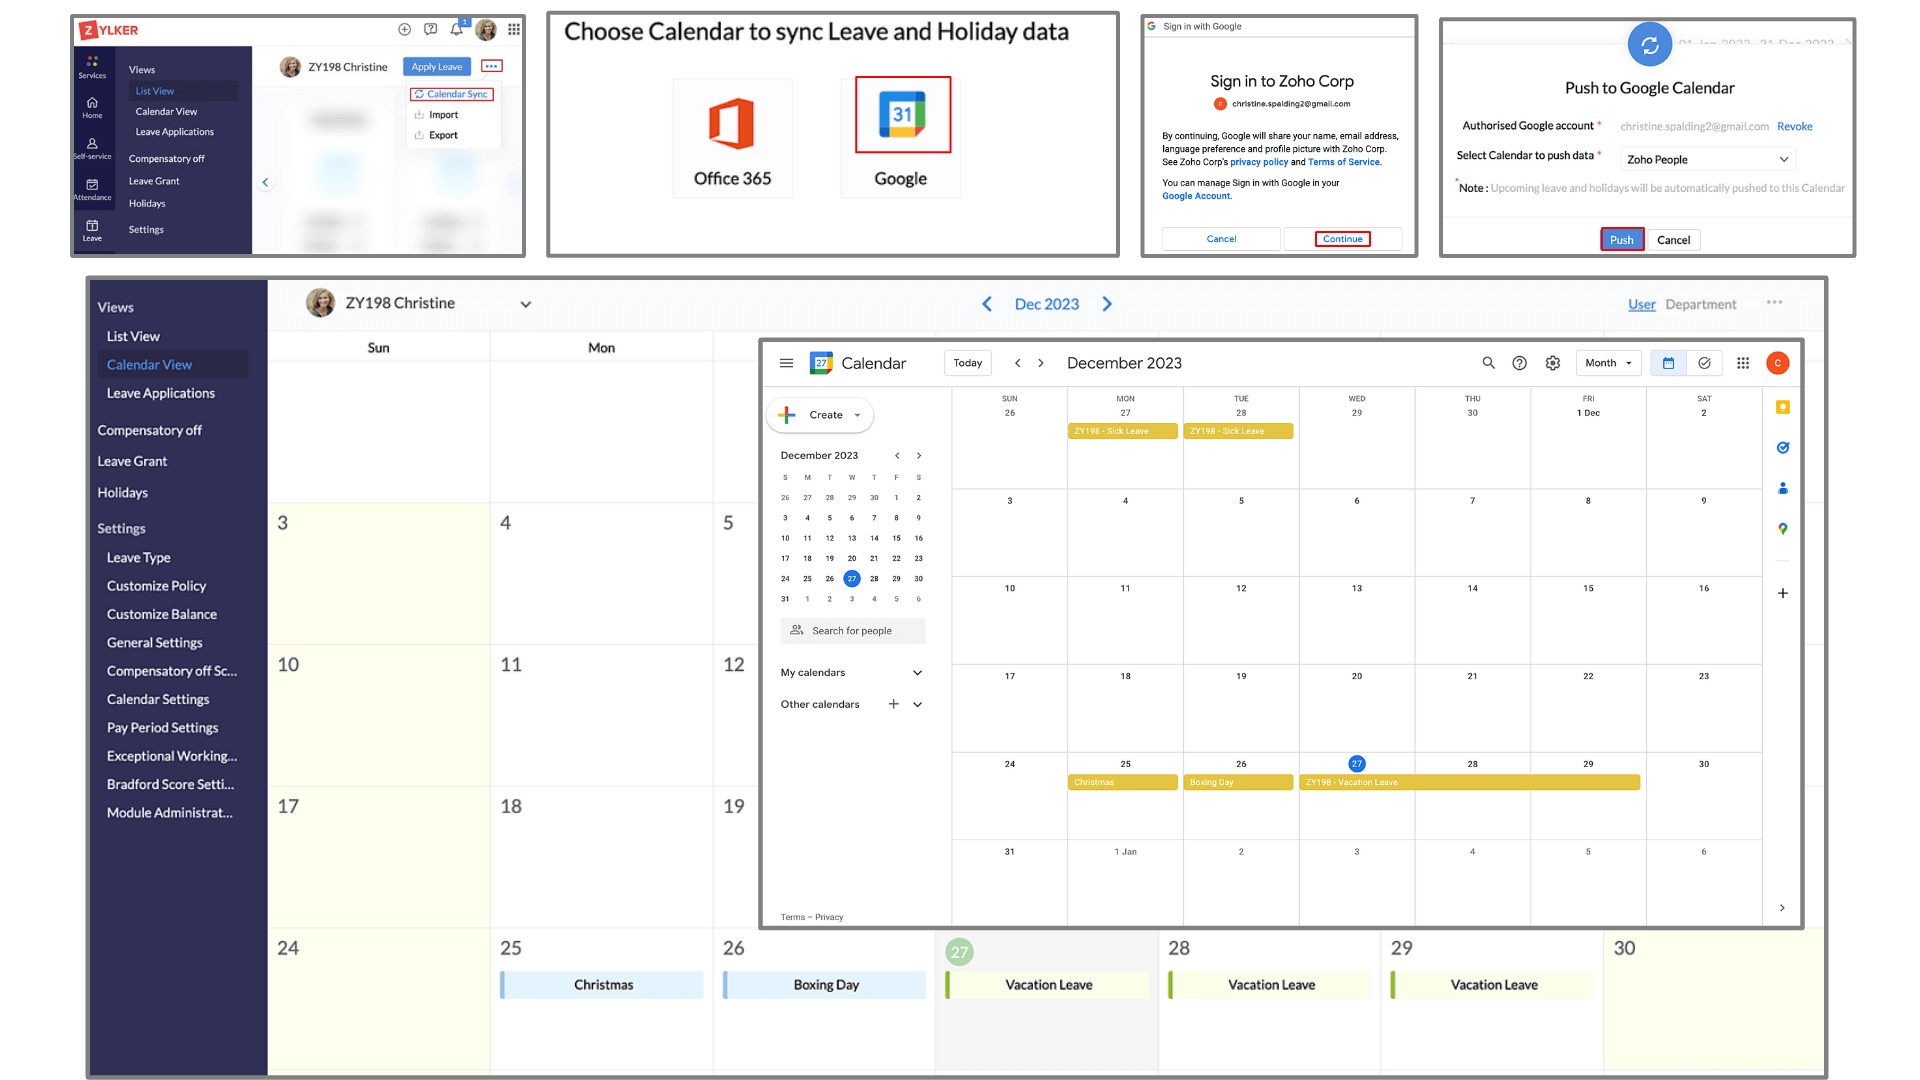The width and height of the screenshot is (1920, 1080).
Task: Click the Google Calendar search icon
Action: coord(1488,363)
